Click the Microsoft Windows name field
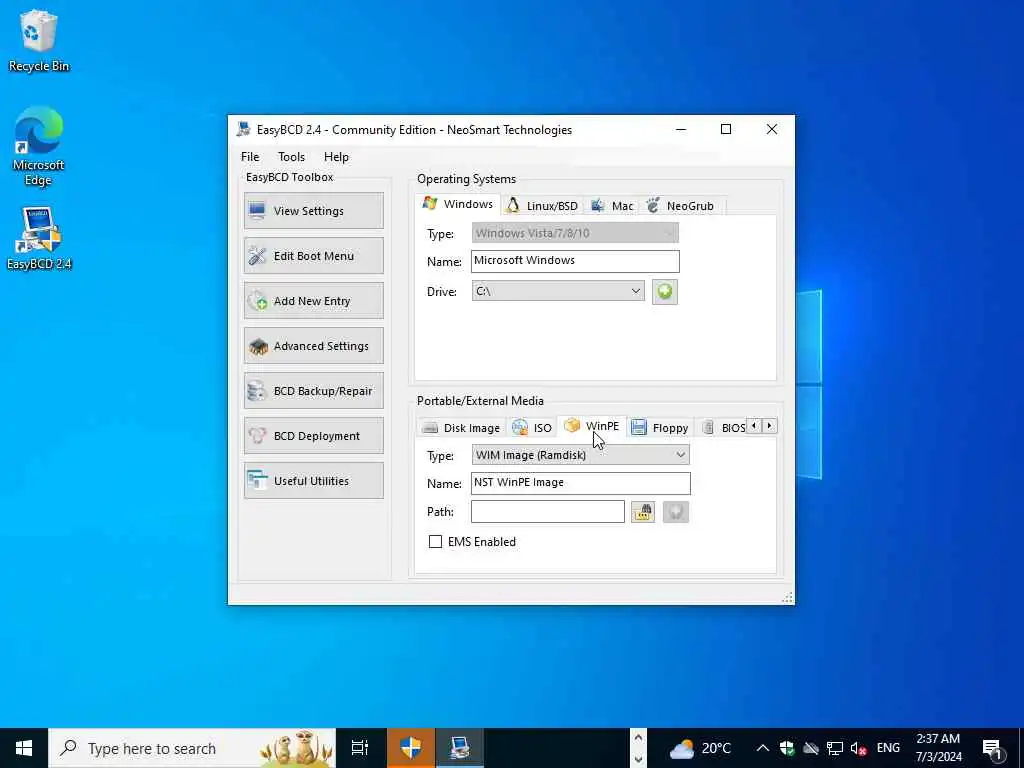The image size is (1024, 768). (575, 261)
